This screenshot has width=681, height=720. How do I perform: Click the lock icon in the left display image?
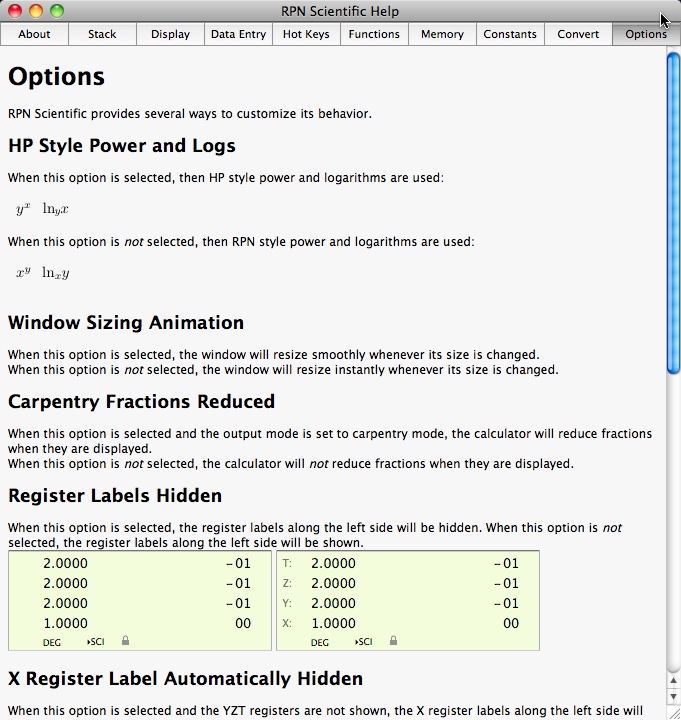125,641
